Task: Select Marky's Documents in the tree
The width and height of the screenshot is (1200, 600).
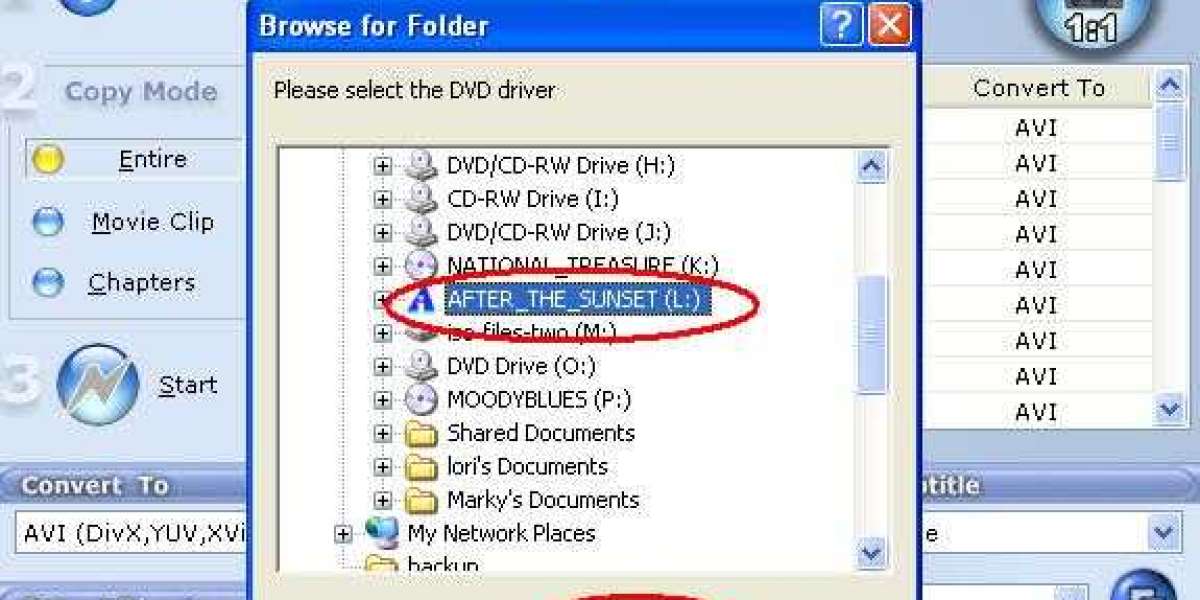Action: coord(543,500)
